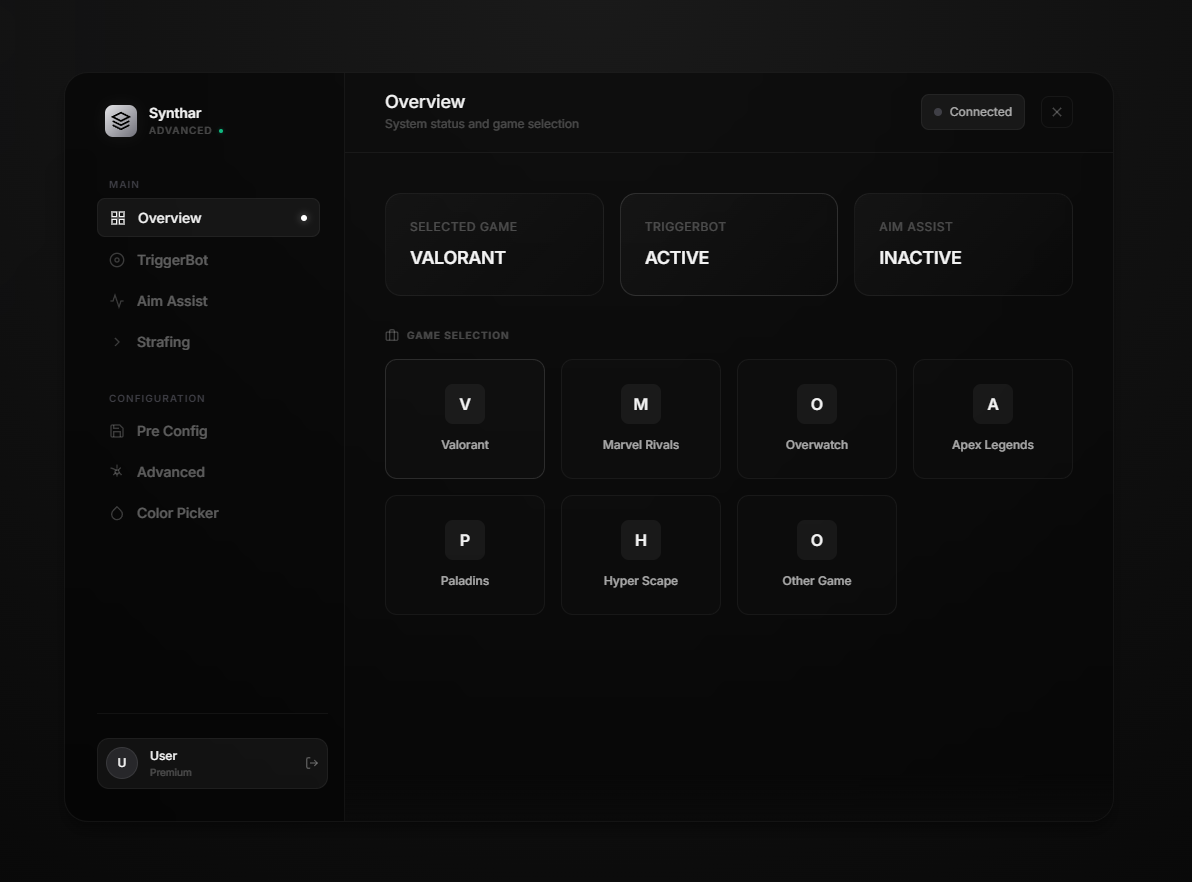Open Pre Config via the save icon
The image size is (1192, 882).
coord(119,431)
